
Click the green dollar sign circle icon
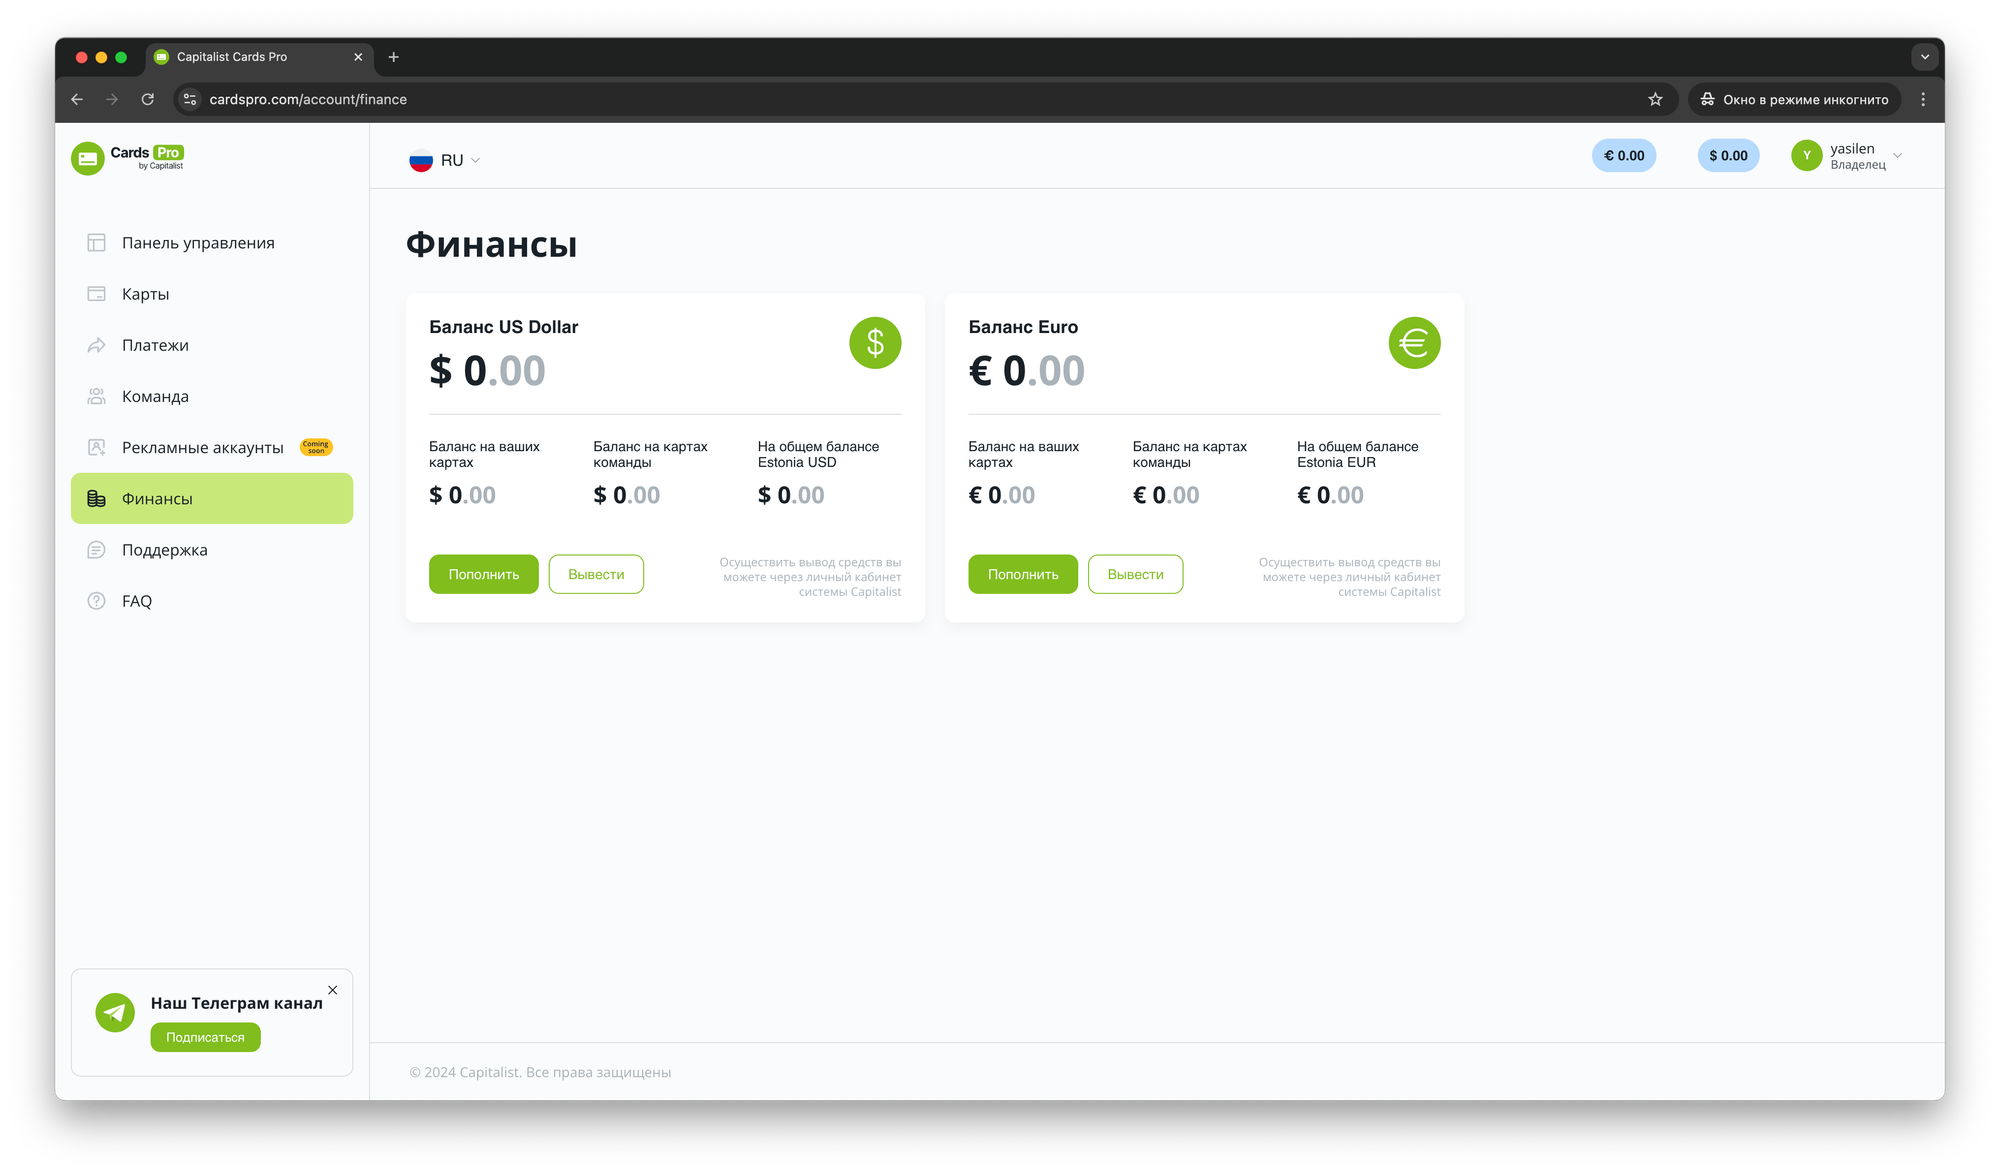click(x=875, y=343)
